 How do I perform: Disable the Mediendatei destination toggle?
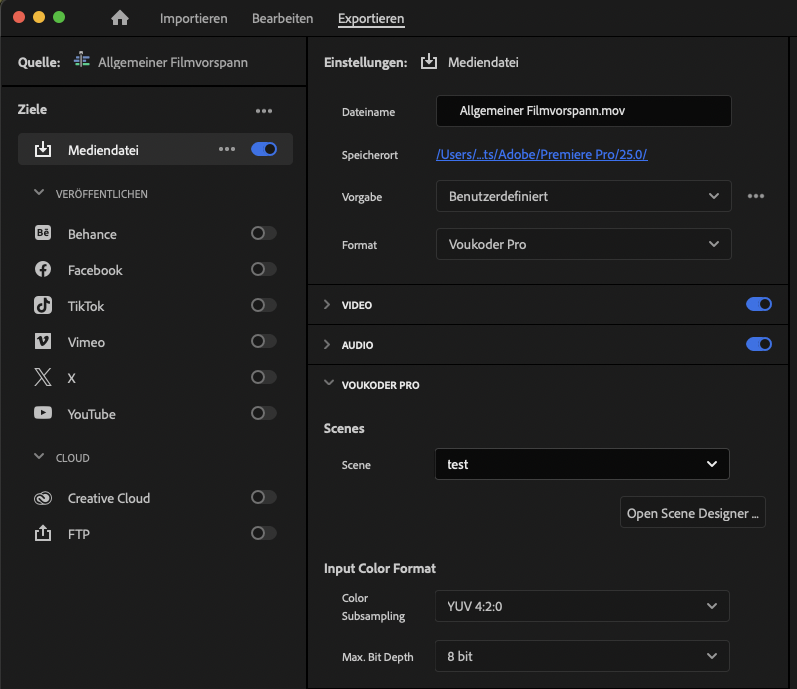264,149
